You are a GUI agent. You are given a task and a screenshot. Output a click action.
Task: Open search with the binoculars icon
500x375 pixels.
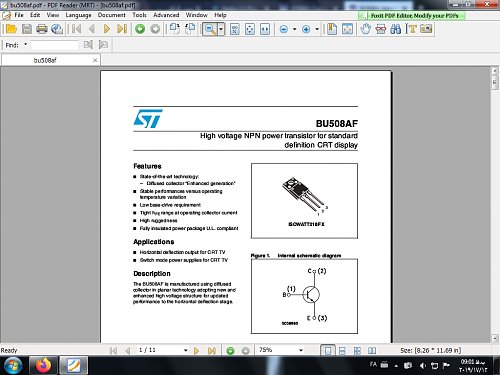click(x=396, y=29)
